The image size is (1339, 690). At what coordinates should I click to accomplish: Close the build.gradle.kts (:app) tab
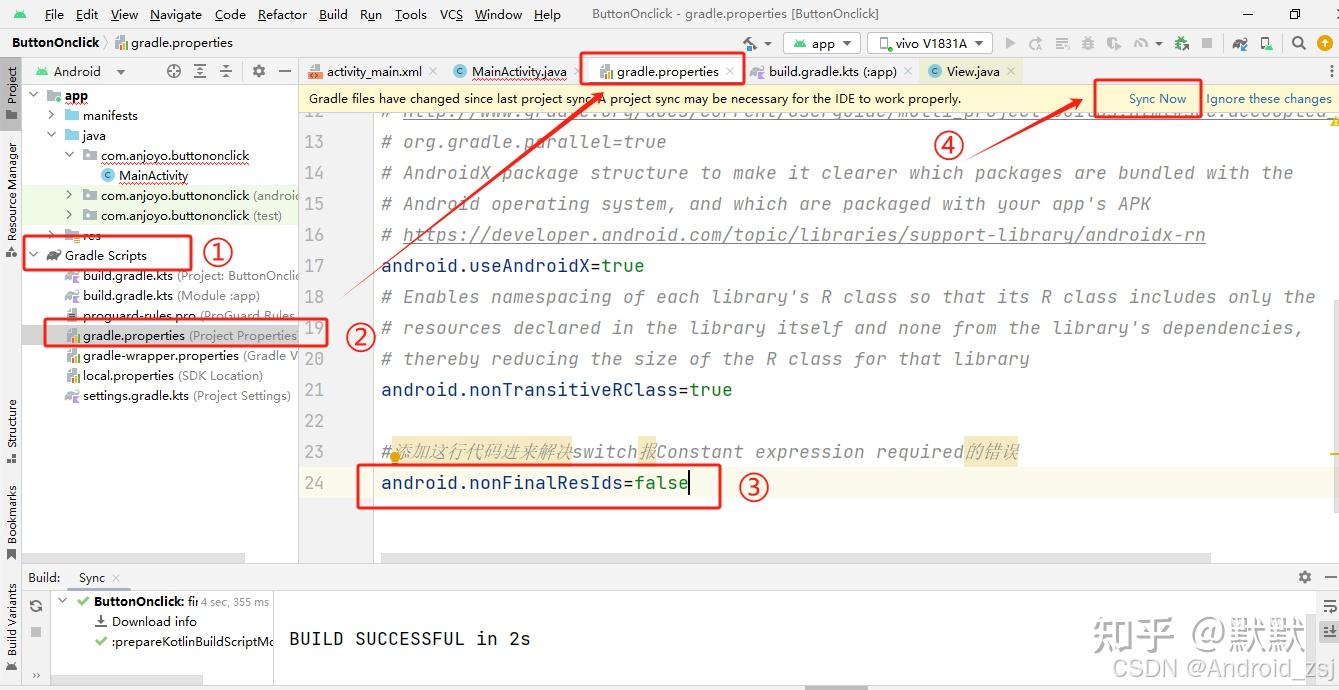tap(907, 71)
